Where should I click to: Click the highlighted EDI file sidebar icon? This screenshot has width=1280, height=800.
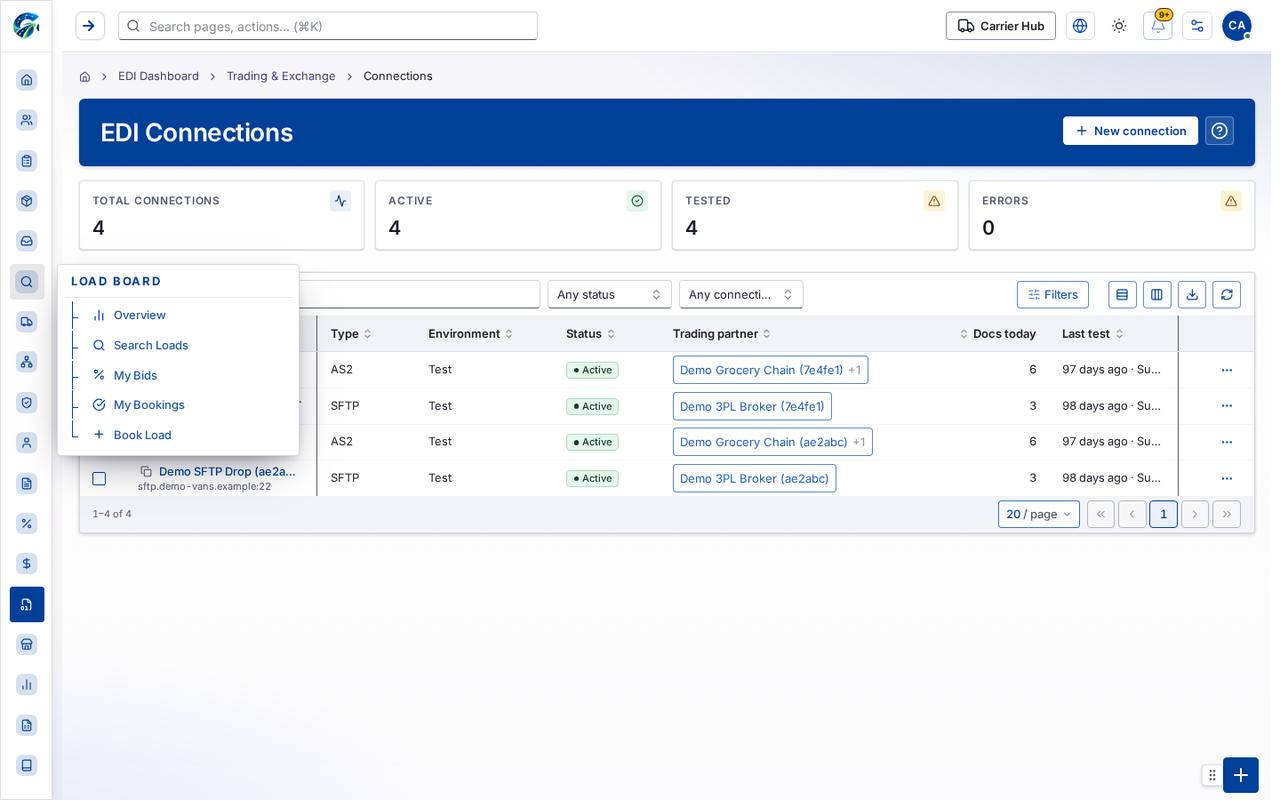pos(27,604)
